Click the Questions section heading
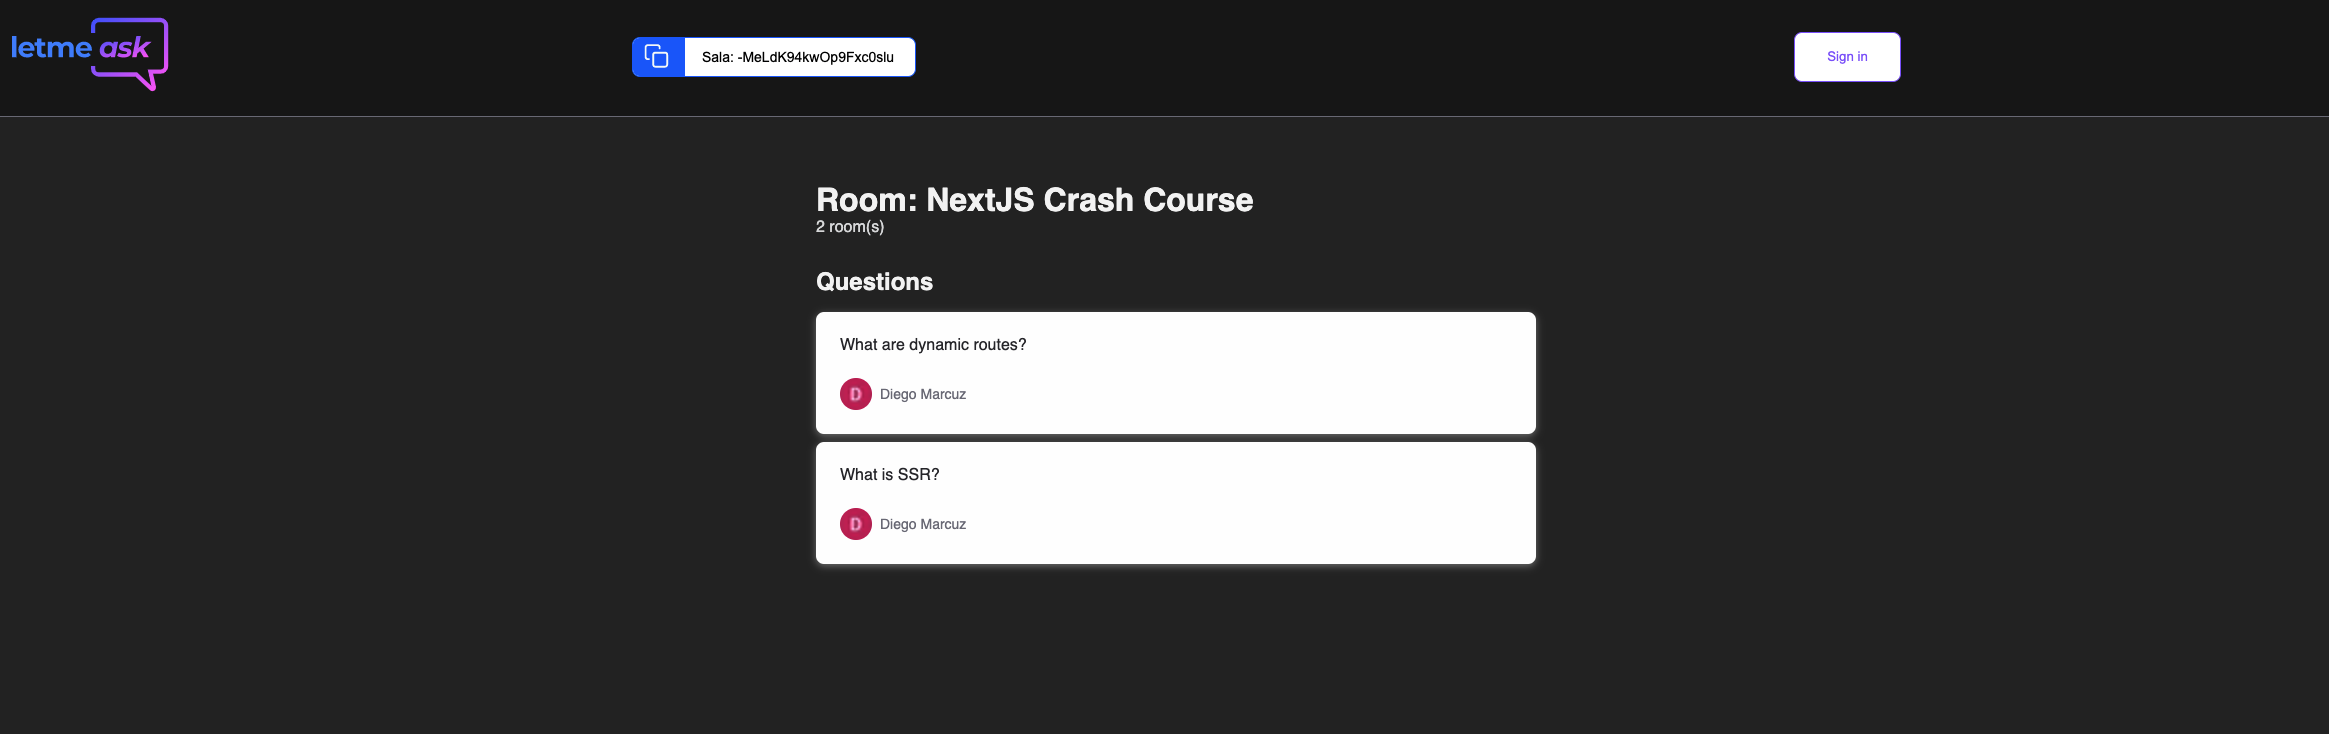This screenshot has height=734, width=2329. click(x=875, y=282)
